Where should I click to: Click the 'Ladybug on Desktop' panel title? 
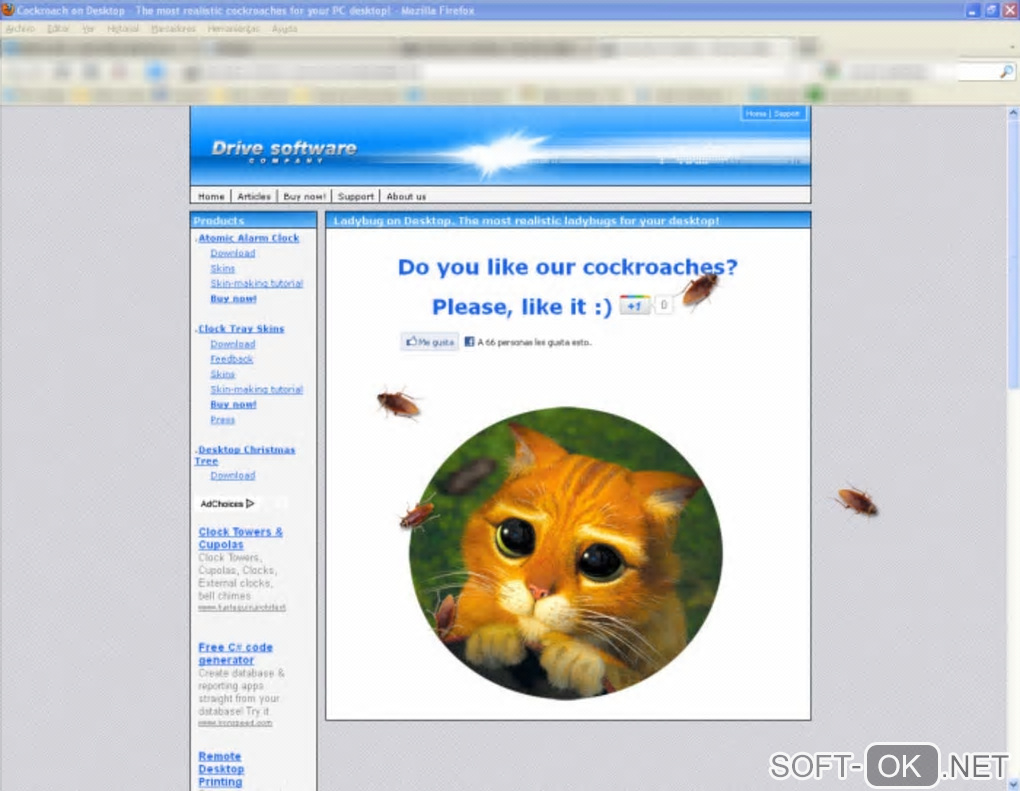[x=526, y=221]
